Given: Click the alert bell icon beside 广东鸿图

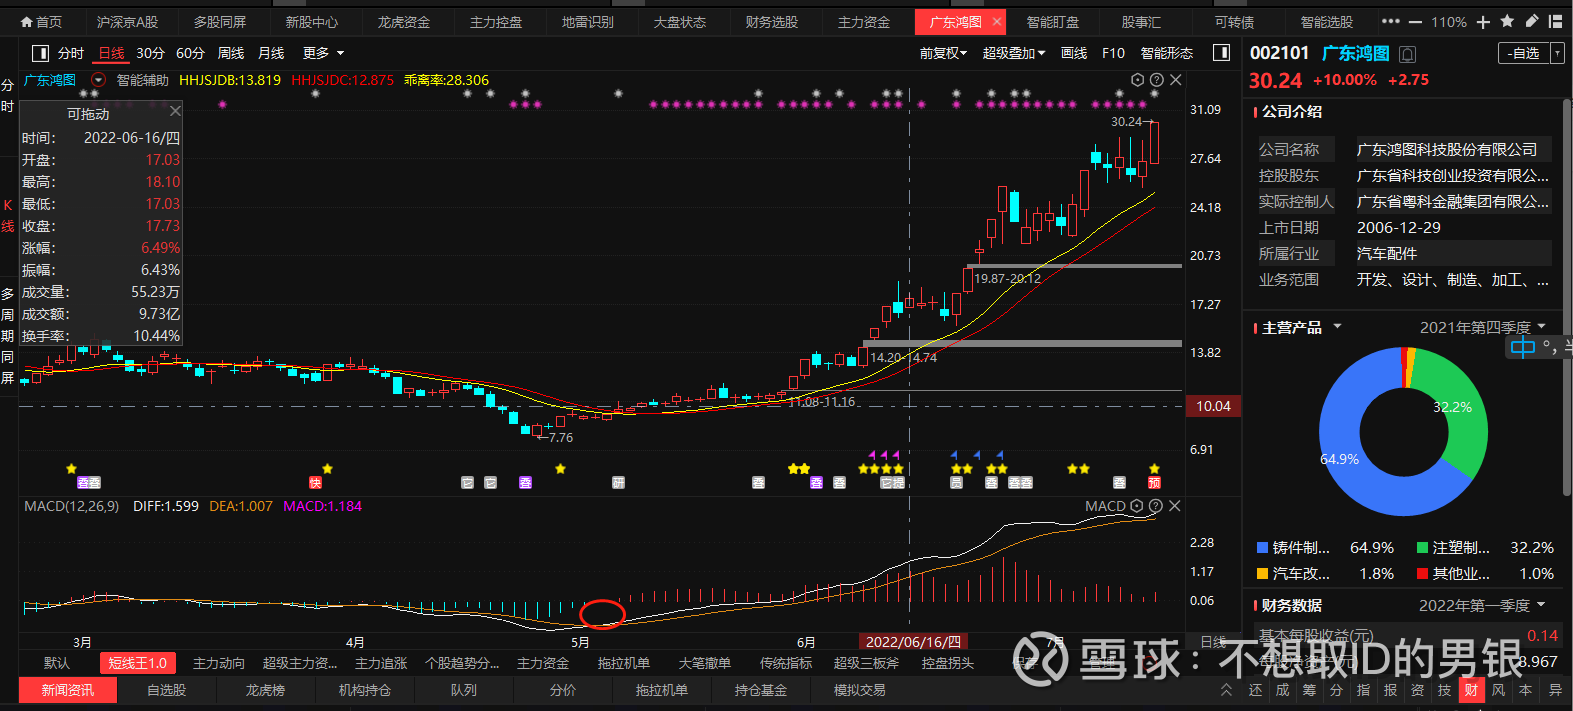Looking at the screenshot, I should coord(1408,54).
